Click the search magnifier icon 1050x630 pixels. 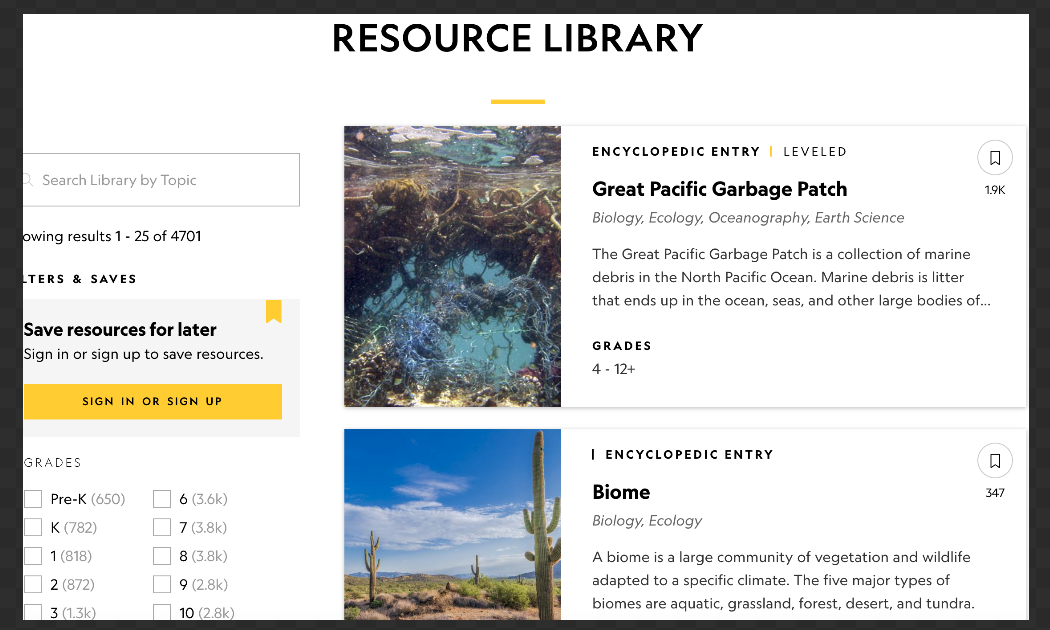click(27, 180)
